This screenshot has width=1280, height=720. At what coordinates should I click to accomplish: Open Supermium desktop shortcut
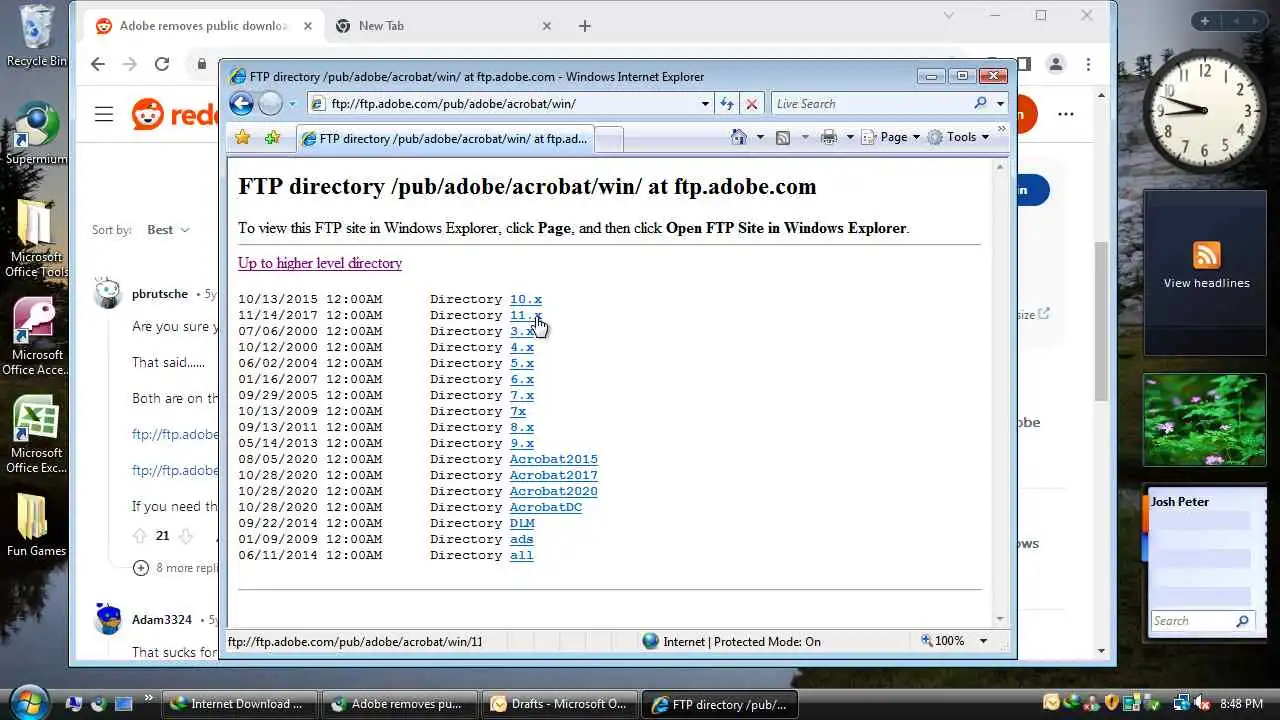tap(37, 133)
